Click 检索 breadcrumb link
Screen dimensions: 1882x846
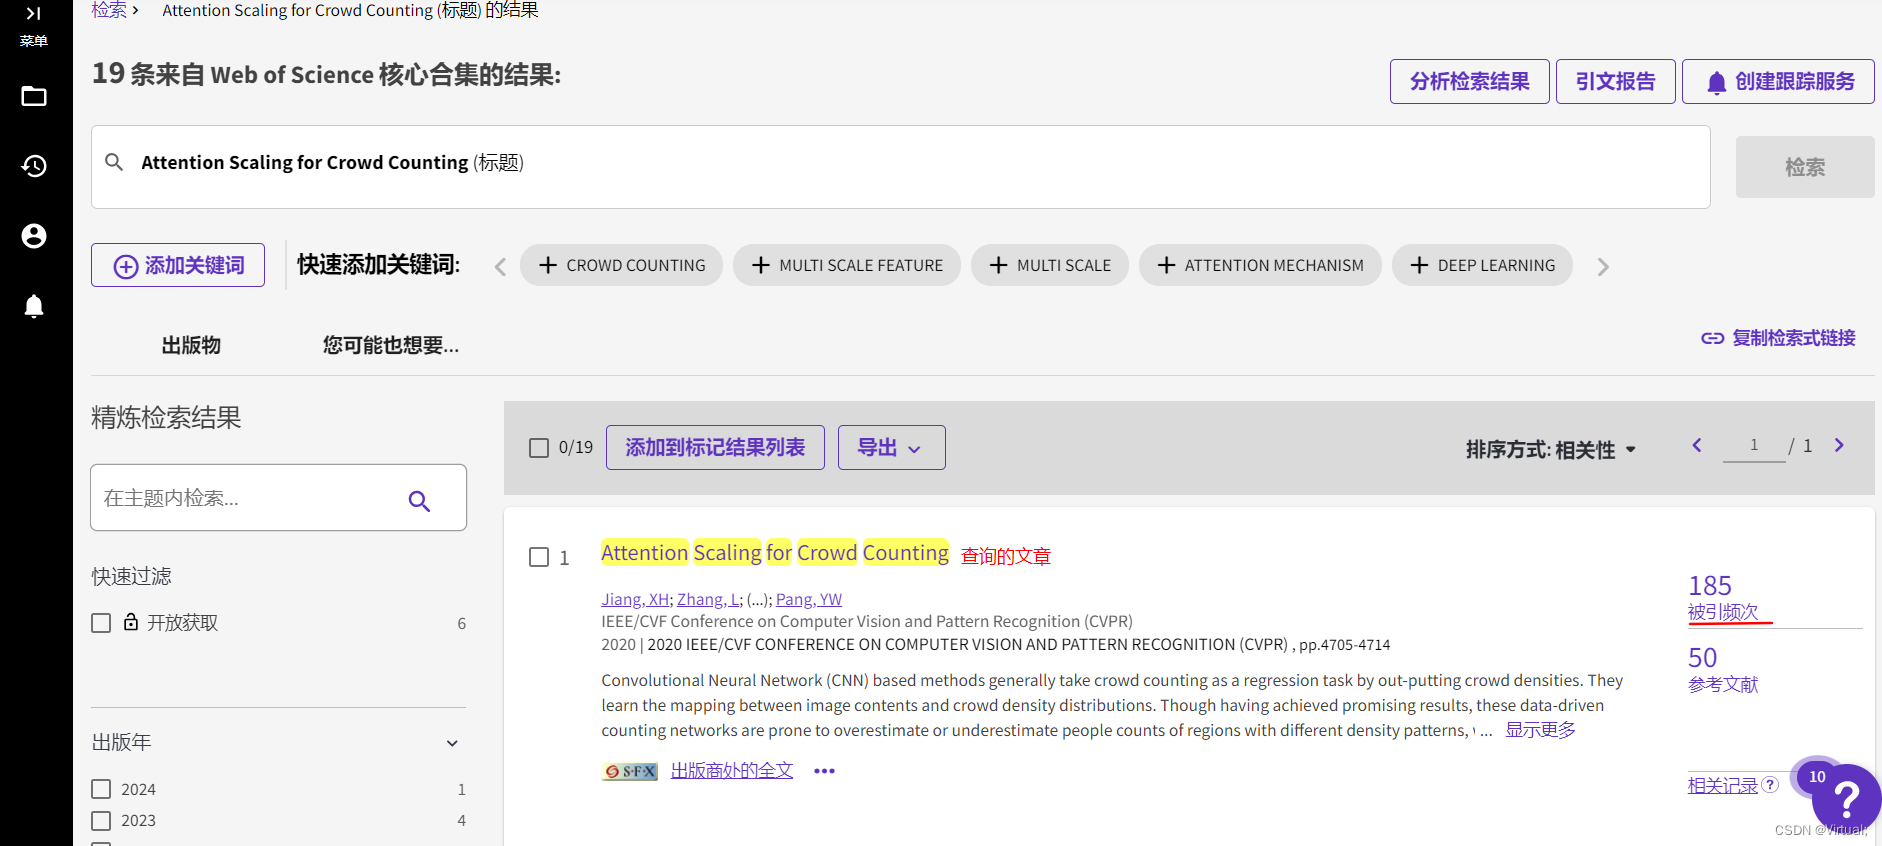(109, 10)
